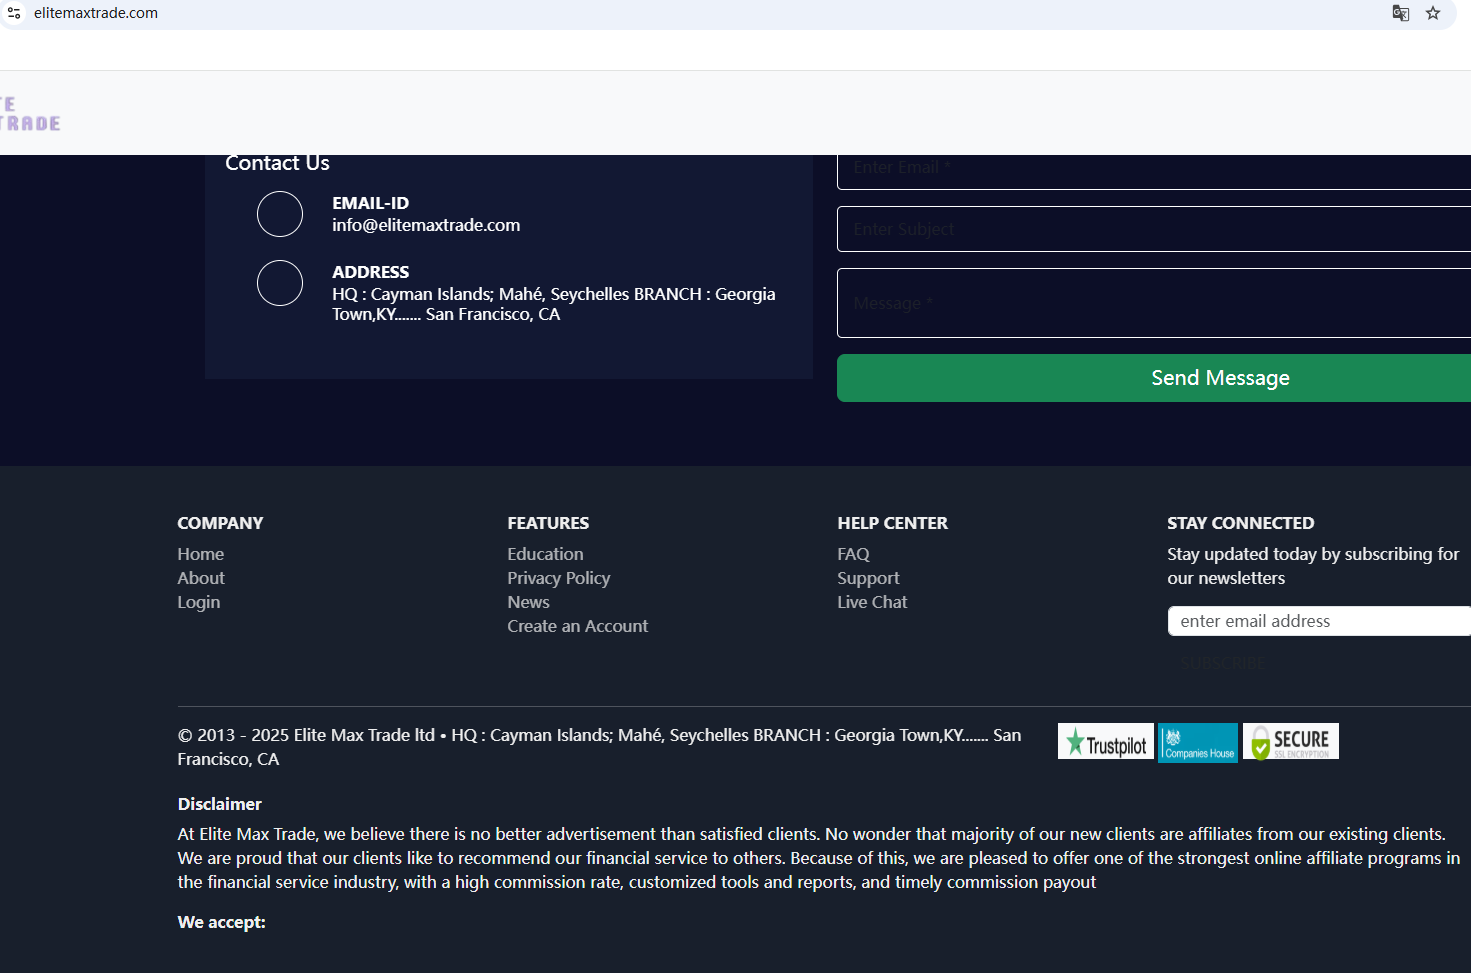Open the Privacy Policy link
The image size is (1471, 973).
(558, 578)
